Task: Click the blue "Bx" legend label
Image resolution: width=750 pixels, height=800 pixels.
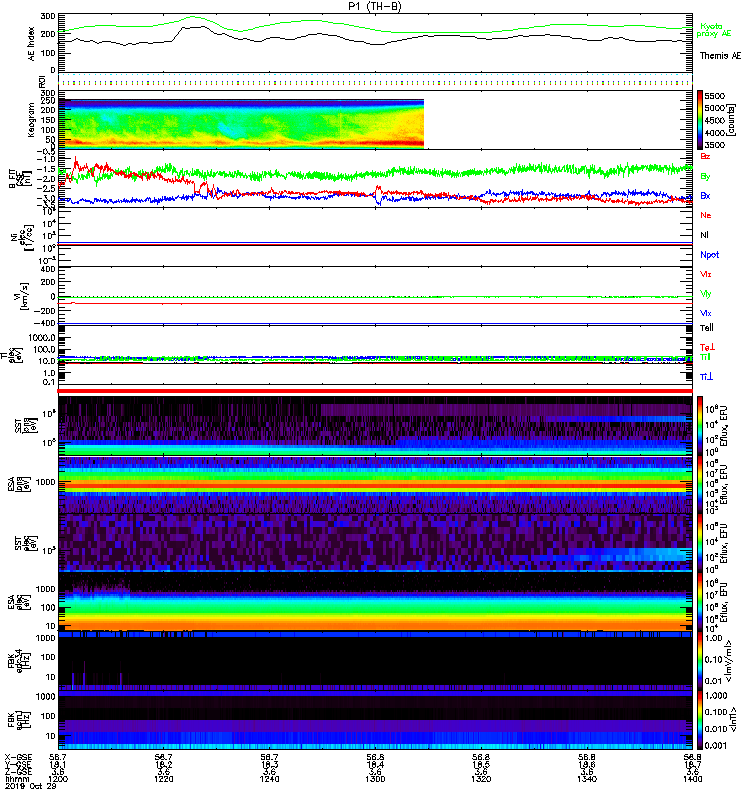Action: pyautogui.click(x=705, y=195)
